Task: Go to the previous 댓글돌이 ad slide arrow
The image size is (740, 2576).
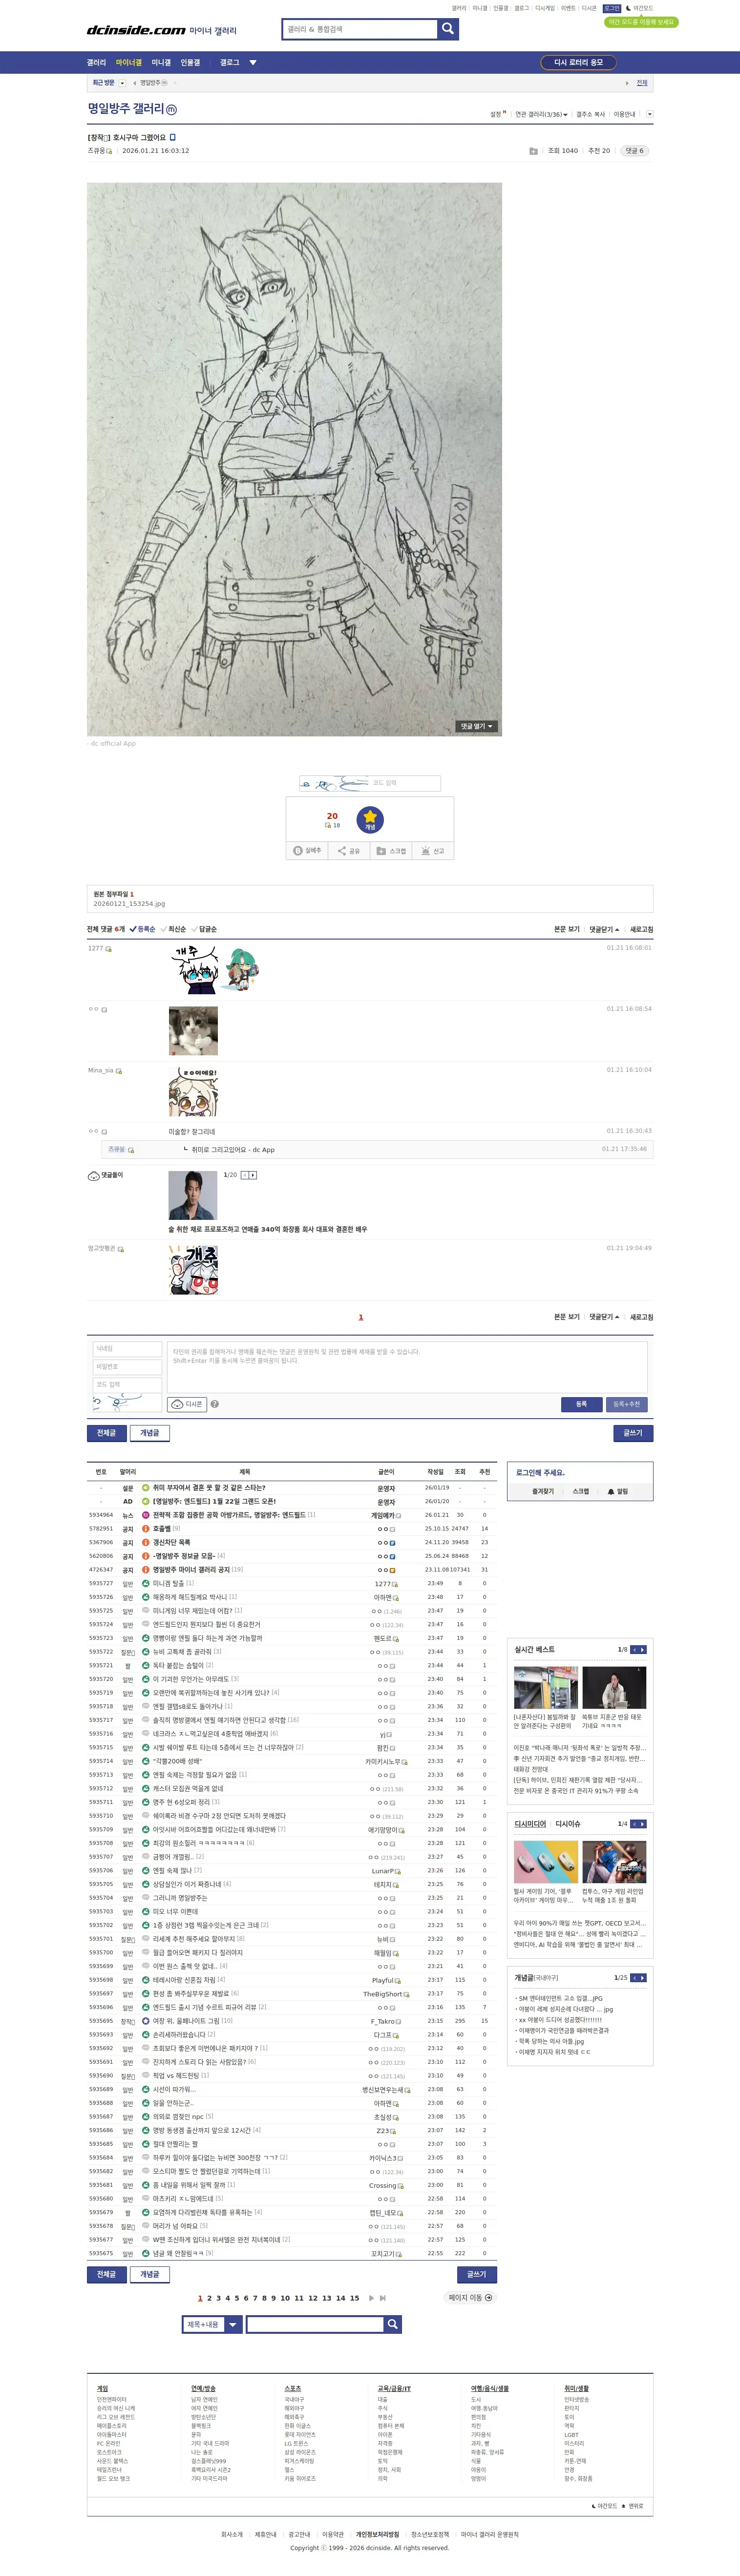Action: [244, 1175]
